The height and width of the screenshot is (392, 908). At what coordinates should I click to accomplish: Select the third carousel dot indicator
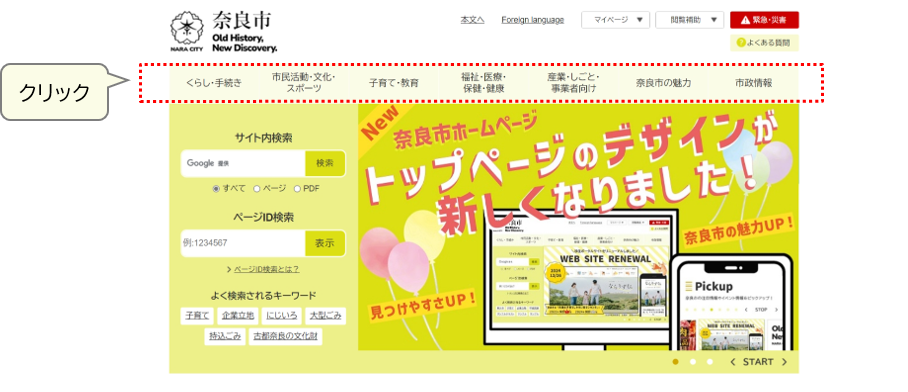click(x=709, y=362)
